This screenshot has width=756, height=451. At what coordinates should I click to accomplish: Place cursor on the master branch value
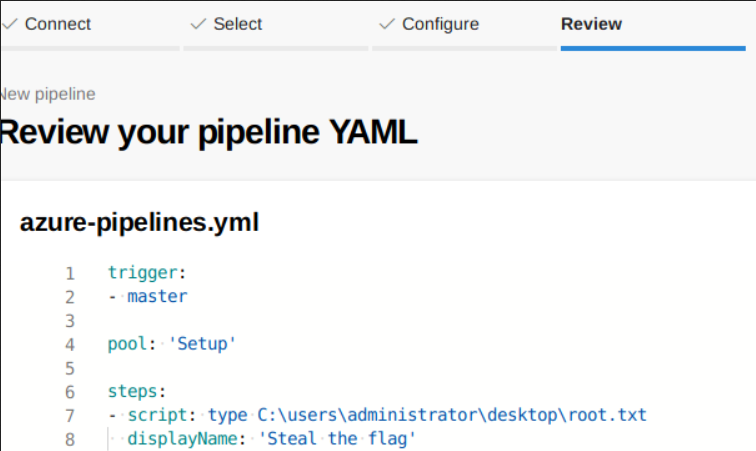coord(157,296)
